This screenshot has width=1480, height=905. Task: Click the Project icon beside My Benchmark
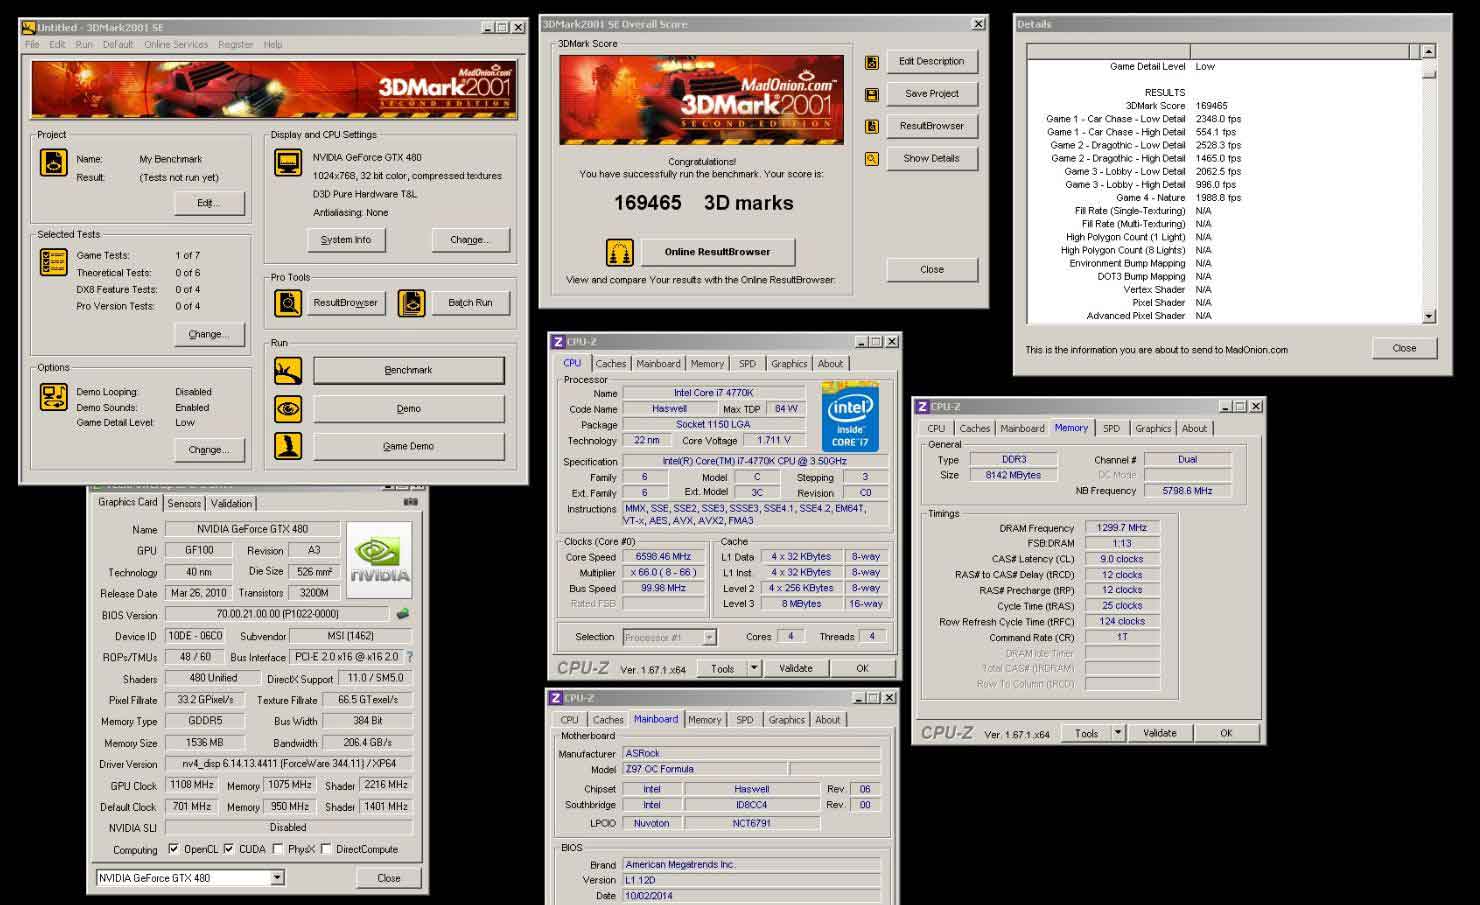point(53,162)
